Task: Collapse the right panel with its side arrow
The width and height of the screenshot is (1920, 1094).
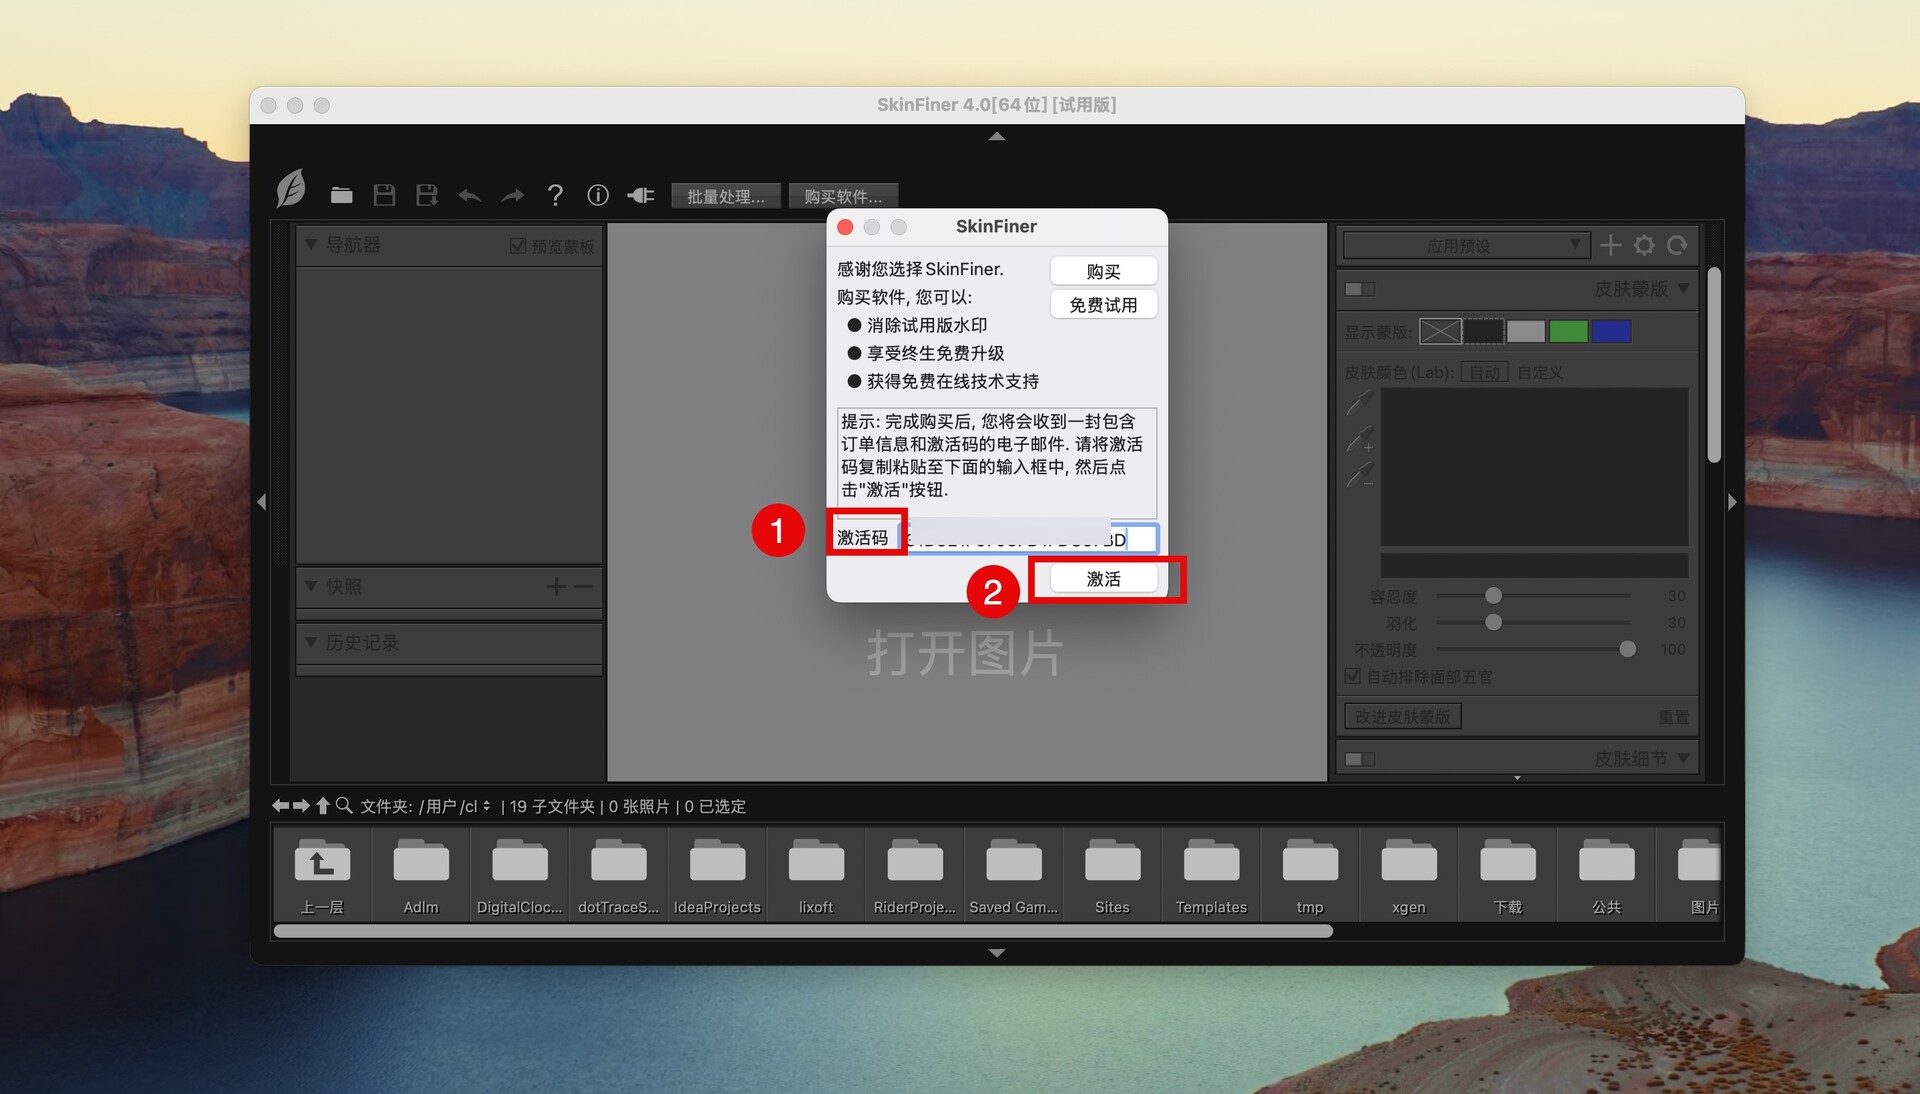Action: (x=1732, y=502)
